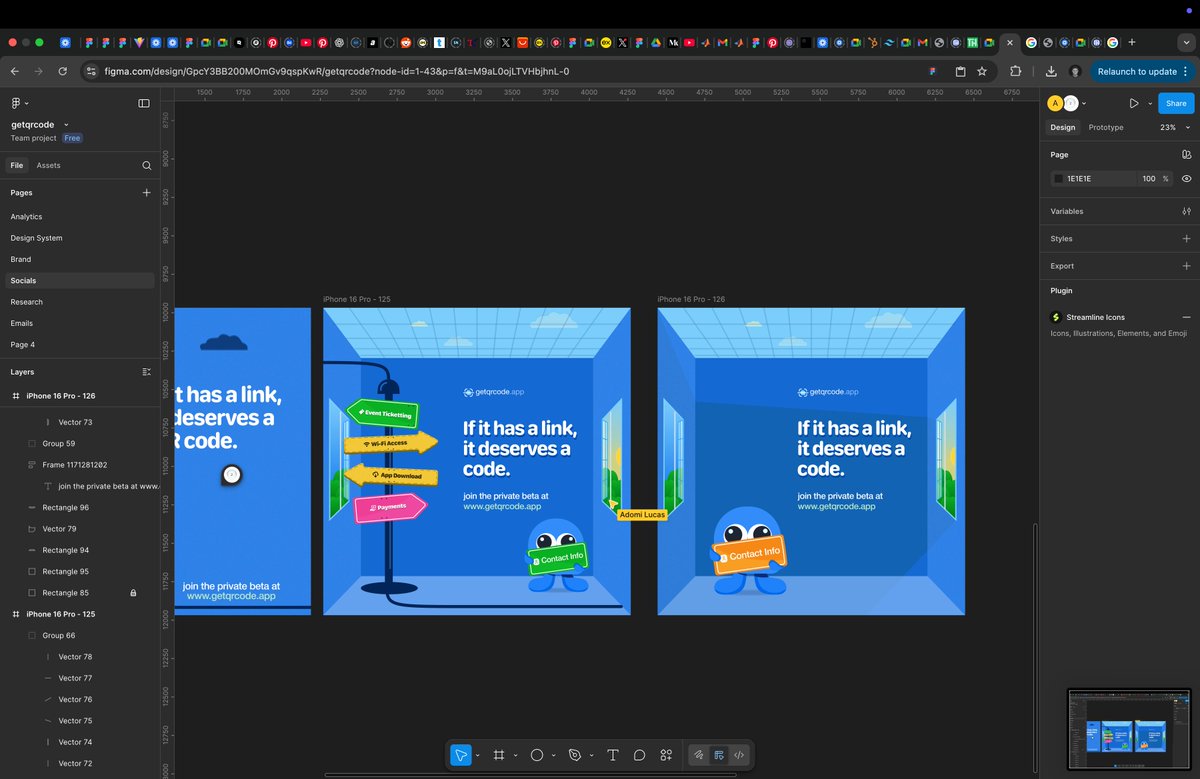Open shape tools dropdown arrow
This screenshot has height=779, width=1200.
(554, 756)
